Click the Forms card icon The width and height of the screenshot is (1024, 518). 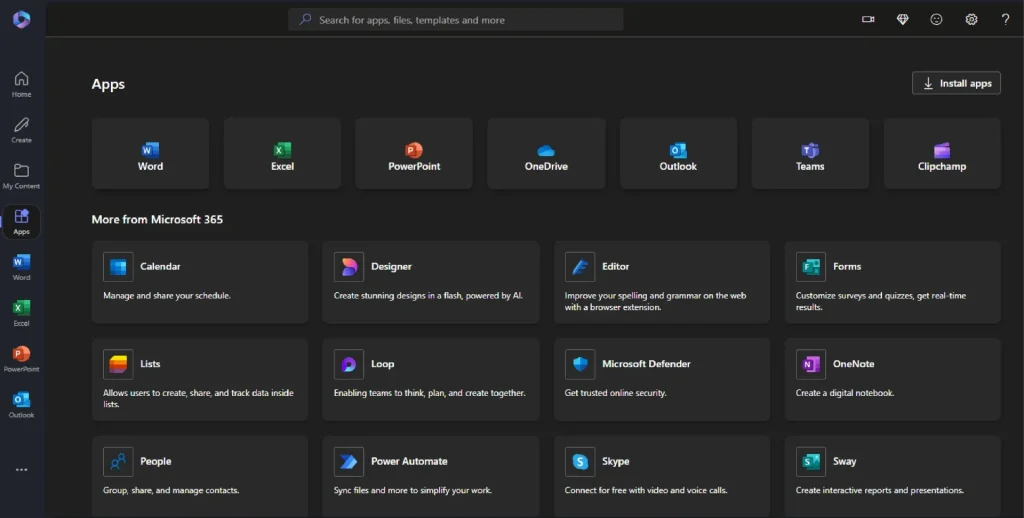tap(810, 267)
